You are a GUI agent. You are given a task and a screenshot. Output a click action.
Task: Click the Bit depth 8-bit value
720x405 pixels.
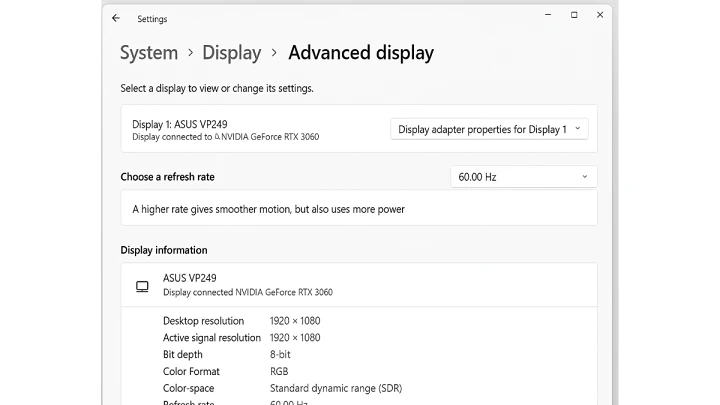tap(281, 355)
